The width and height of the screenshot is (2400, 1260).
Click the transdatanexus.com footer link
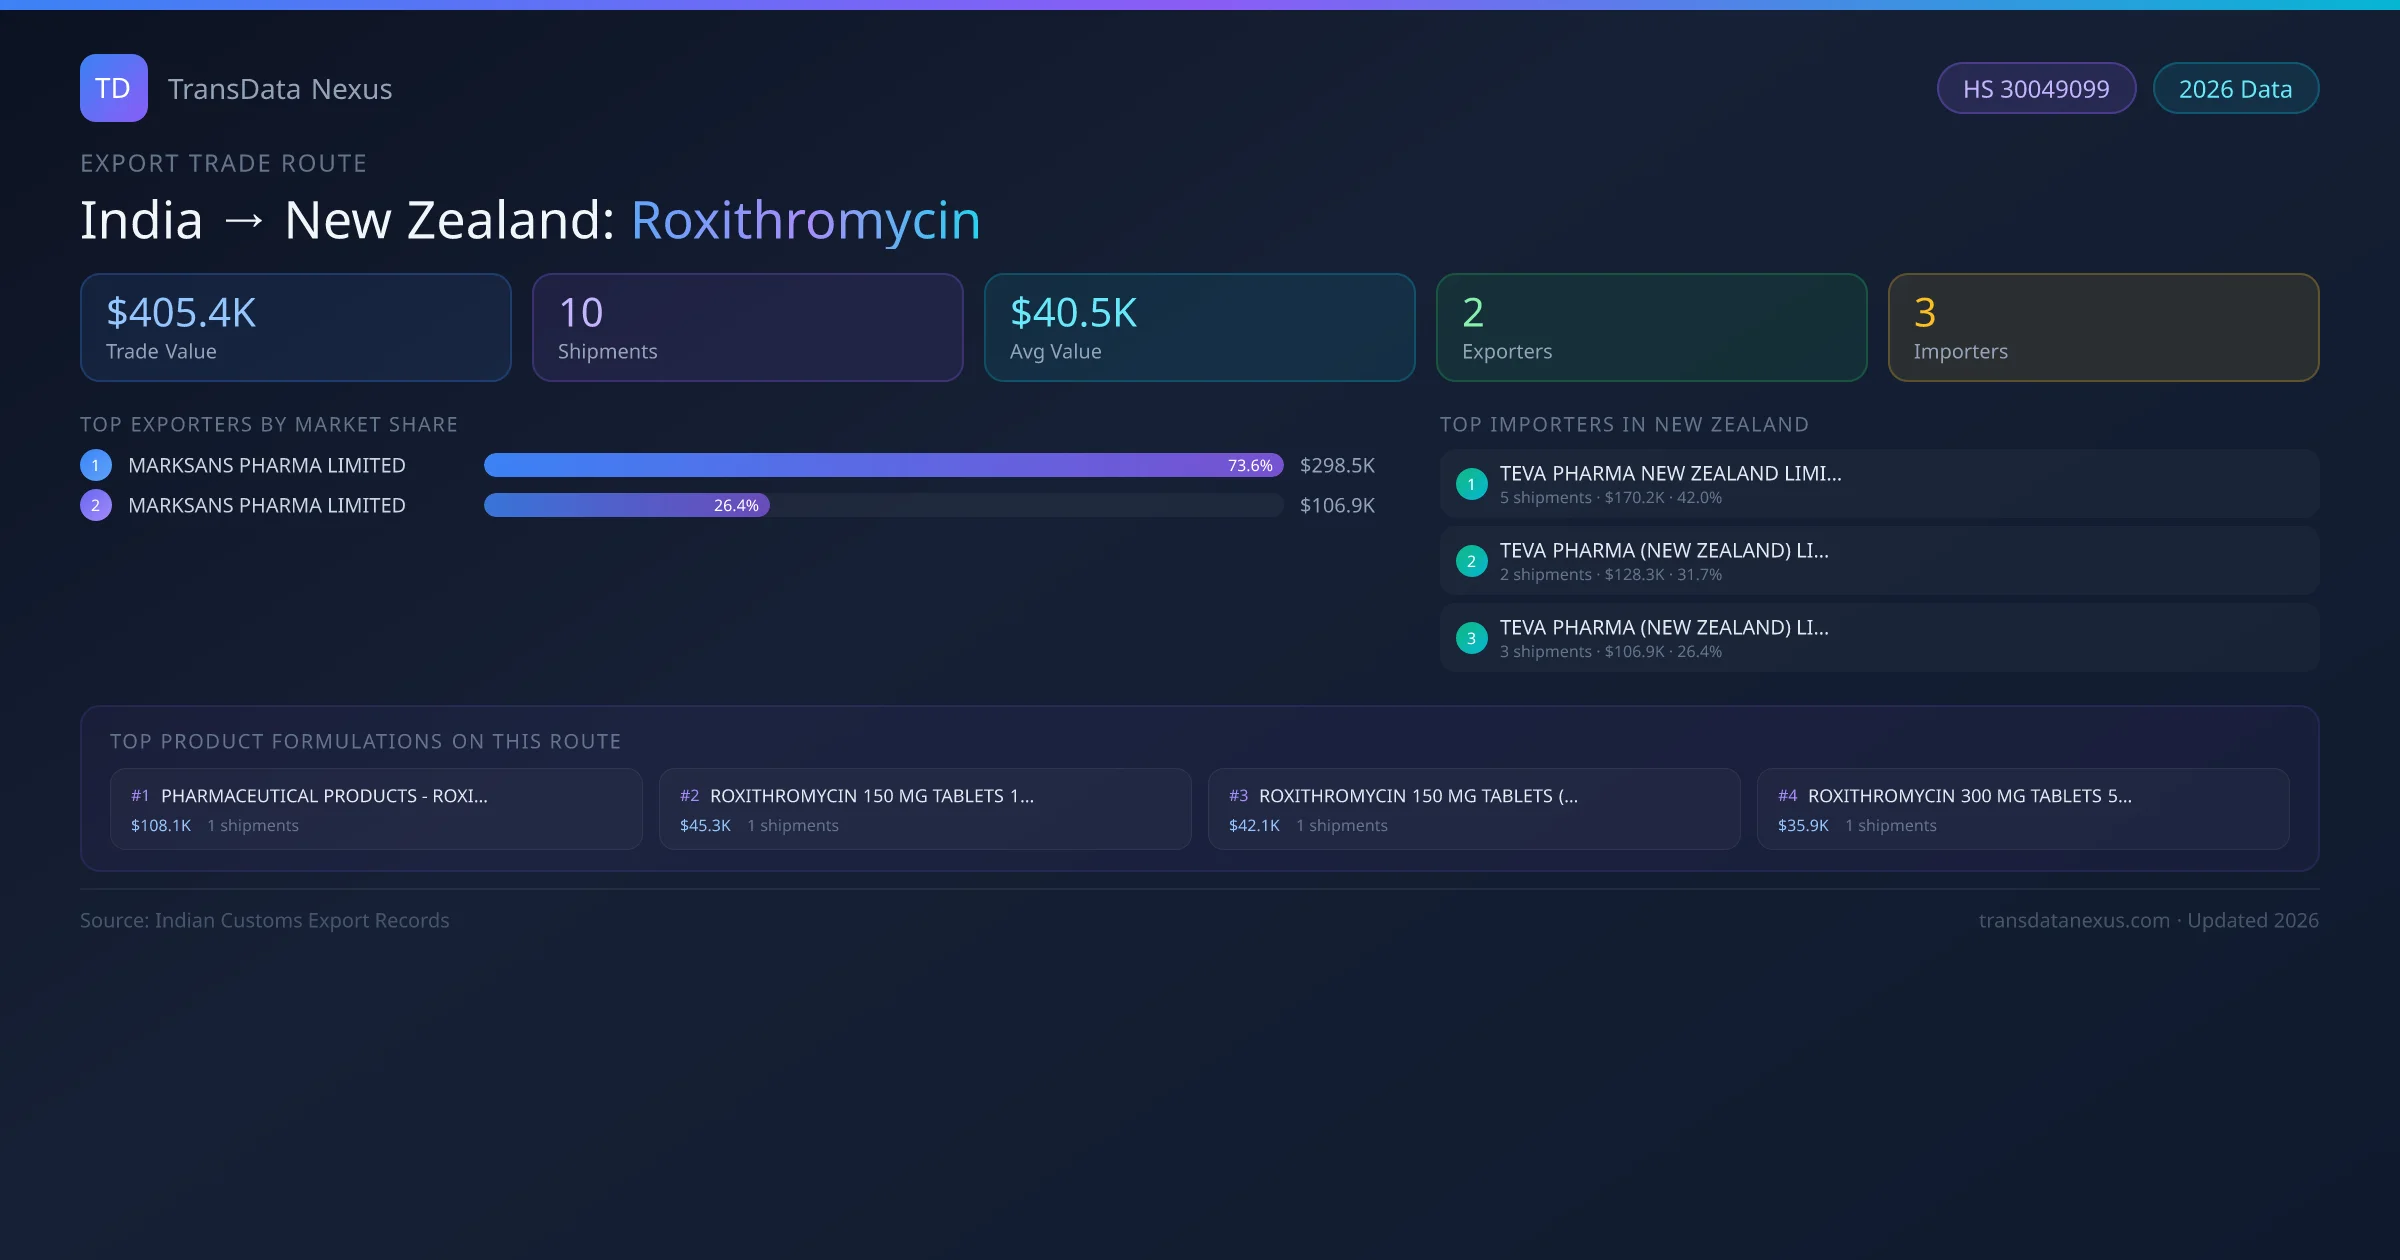click(2074, 920)
